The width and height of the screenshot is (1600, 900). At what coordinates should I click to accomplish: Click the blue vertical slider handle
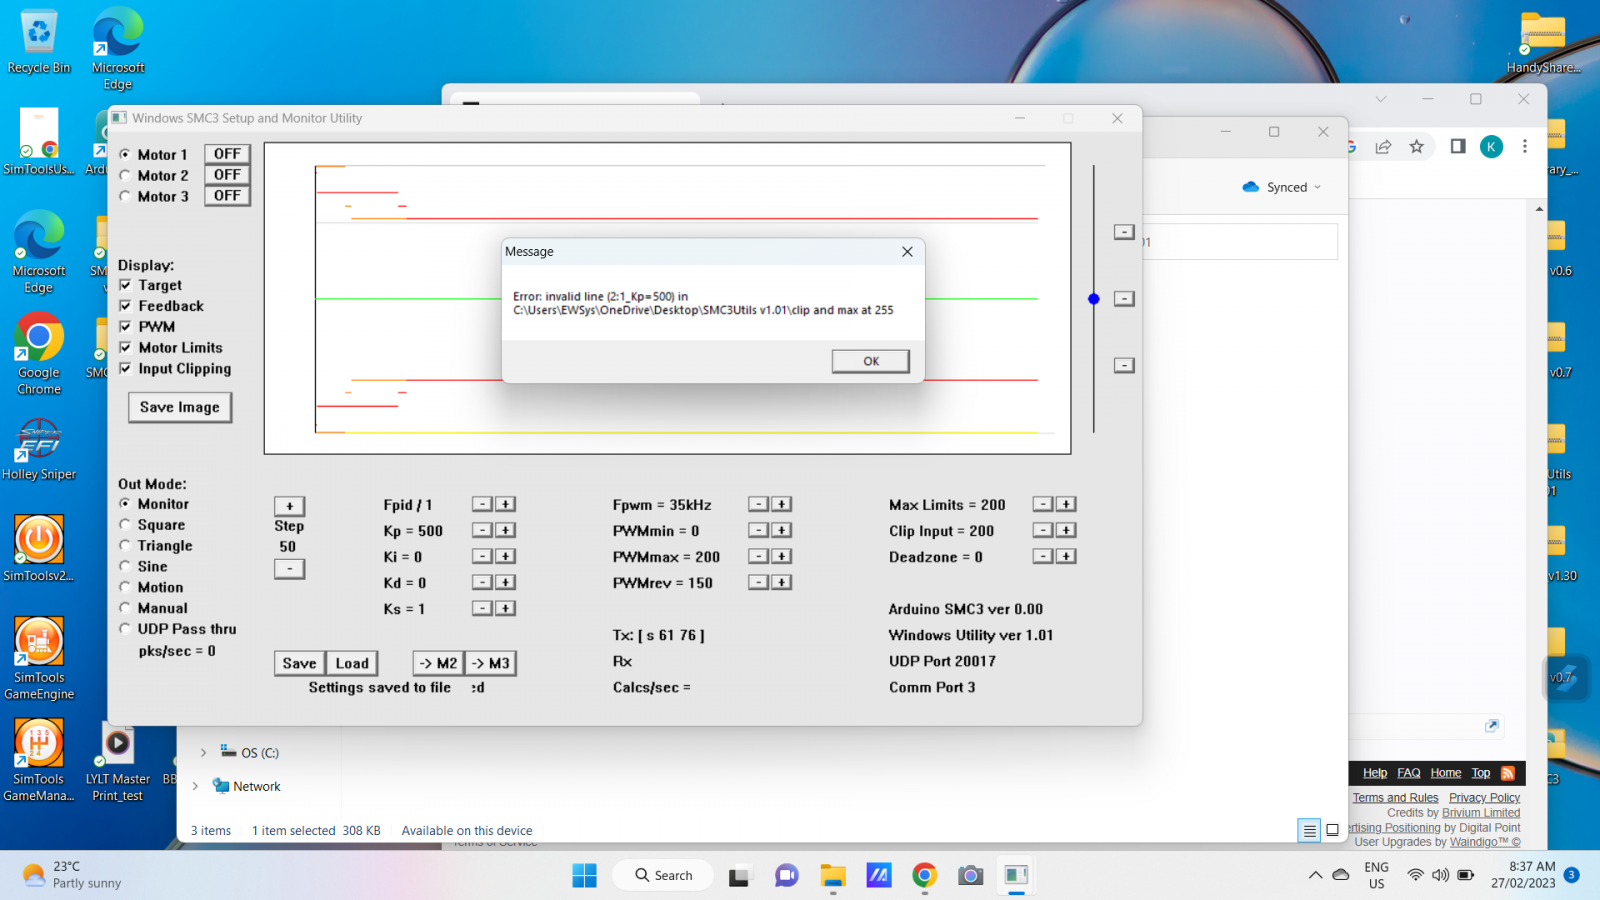click(1094, 299)
